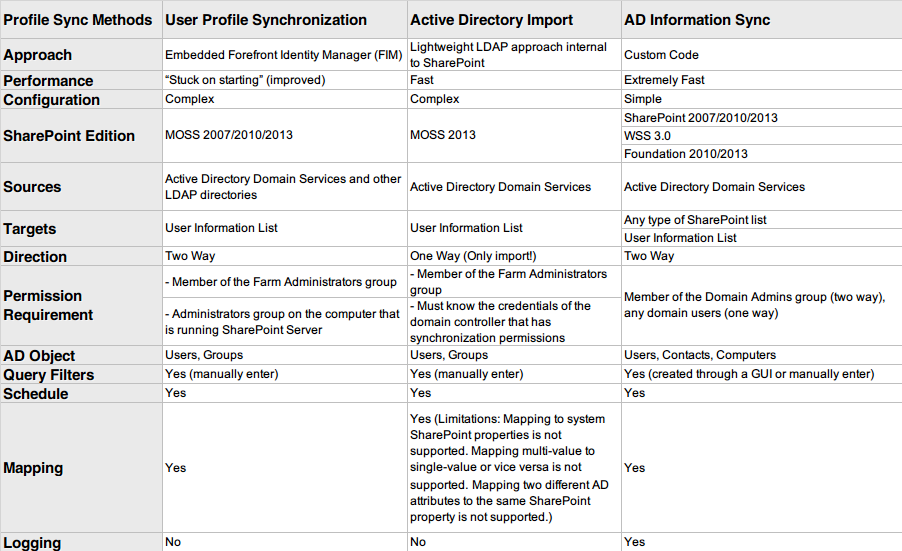The height and width of the screenshot is (551, 902).
Task: Click the 'User Profile Synchronization' column header
Action: pos(285,20)
